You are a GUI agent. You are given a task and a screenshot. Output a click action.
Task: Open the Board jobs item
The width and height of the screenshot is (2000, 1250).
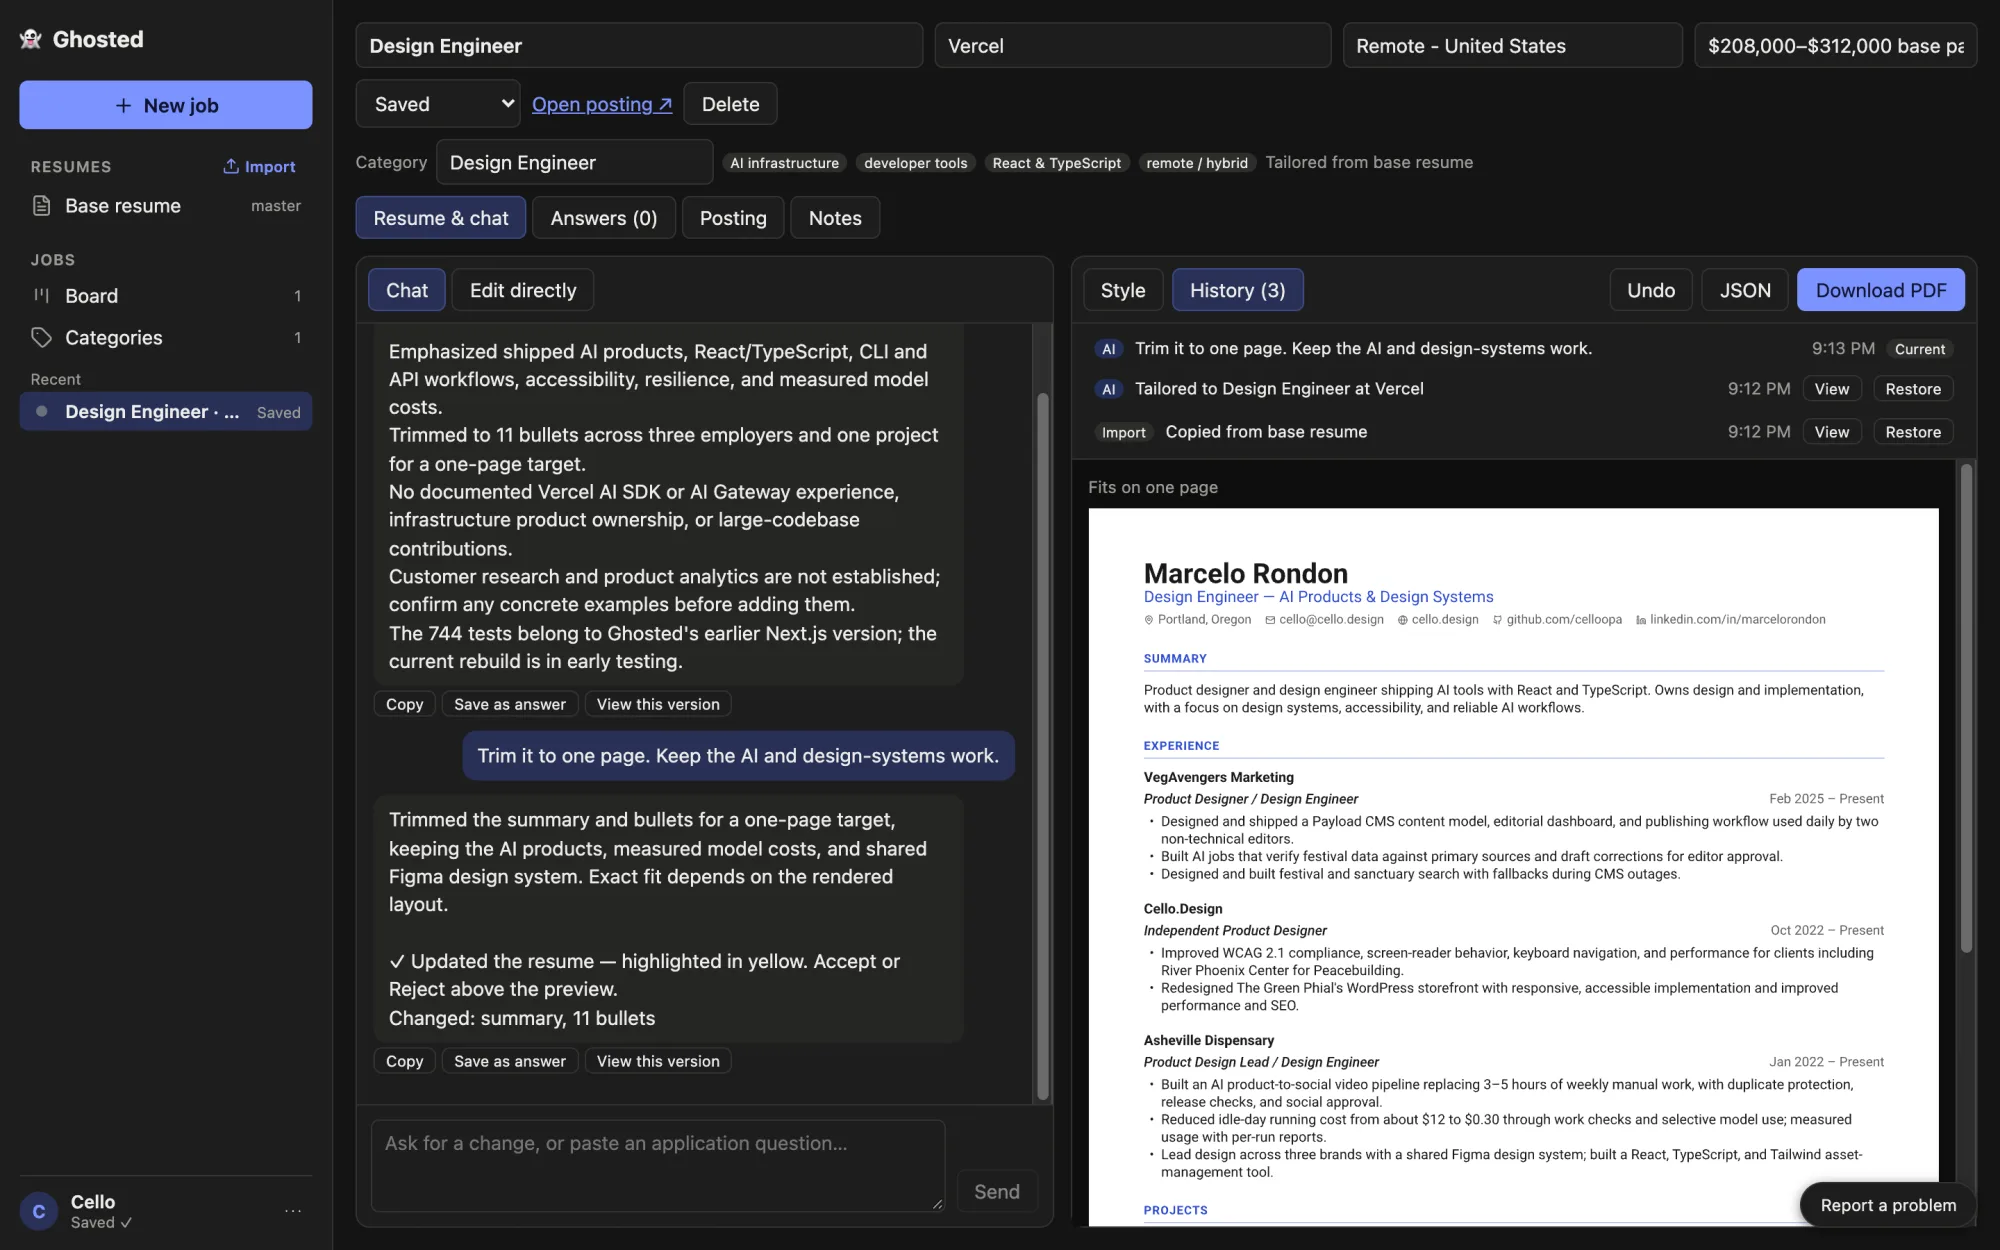166,296
